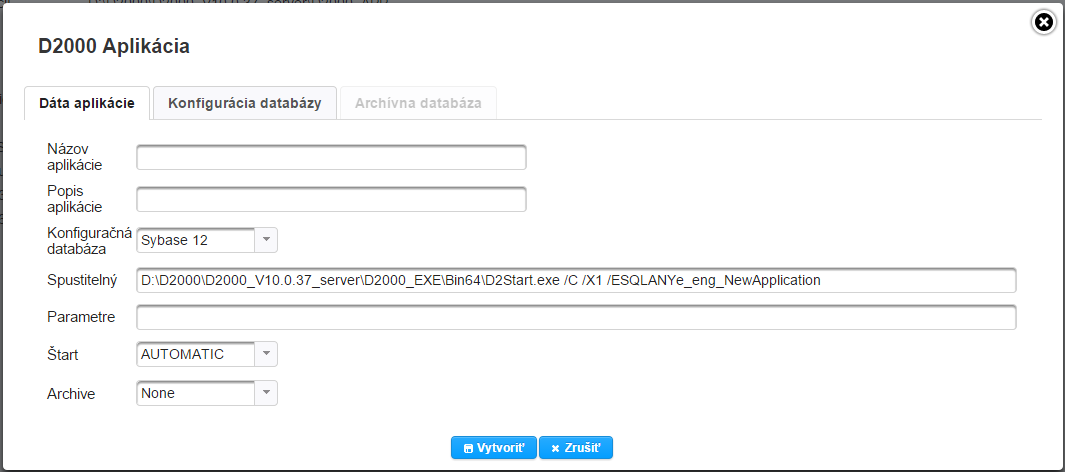
Task: Click the None combo box value
Action: (x=195, y=393)
